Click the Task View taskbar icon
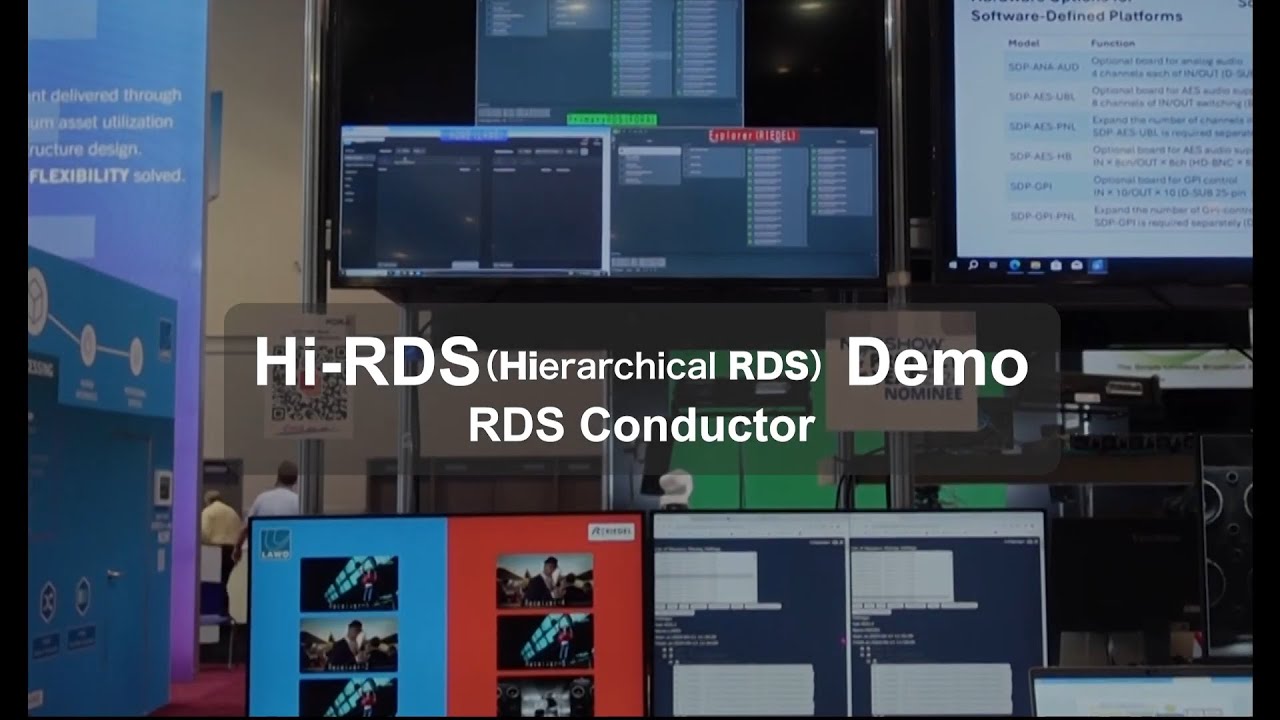 click(x=993, y=265)
